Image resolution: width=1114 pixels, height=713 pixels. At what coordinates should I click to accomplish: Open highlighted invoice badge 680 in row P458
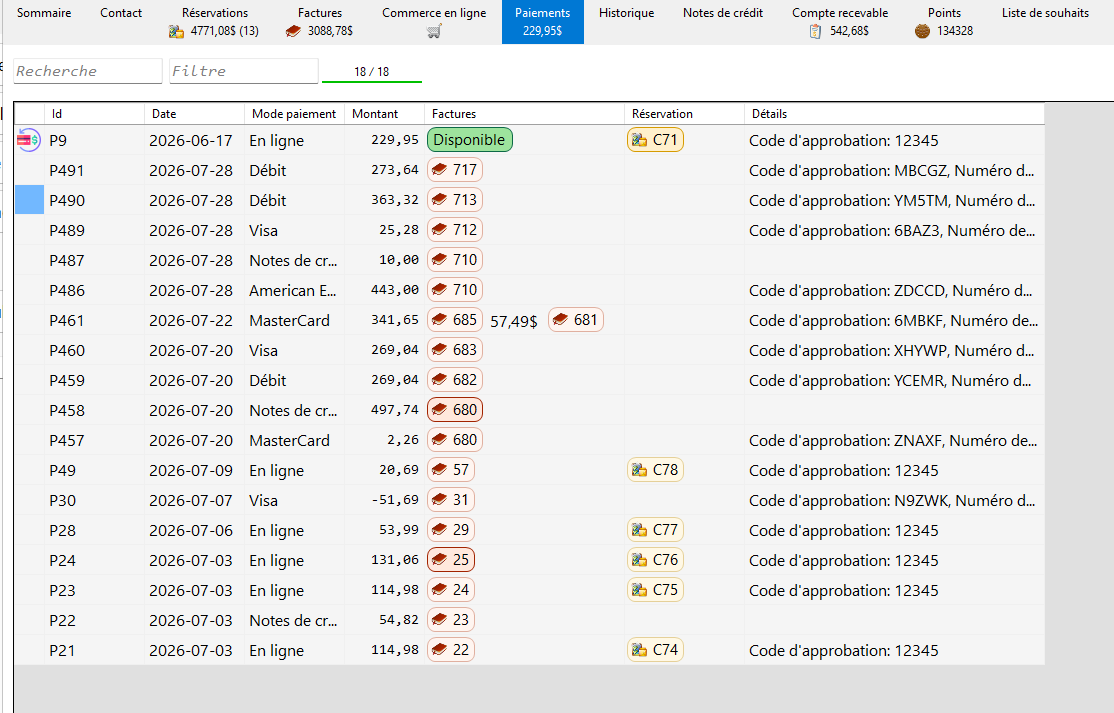pos(455,410)
